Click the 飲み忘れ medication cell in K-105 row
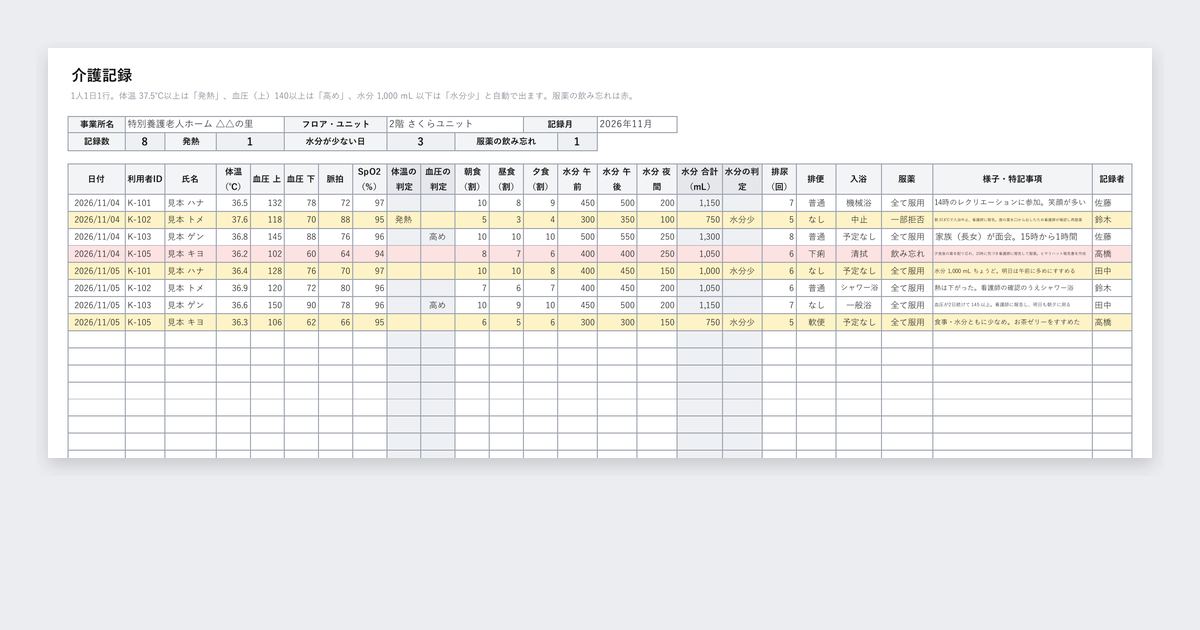 click(x=907, y=254)
